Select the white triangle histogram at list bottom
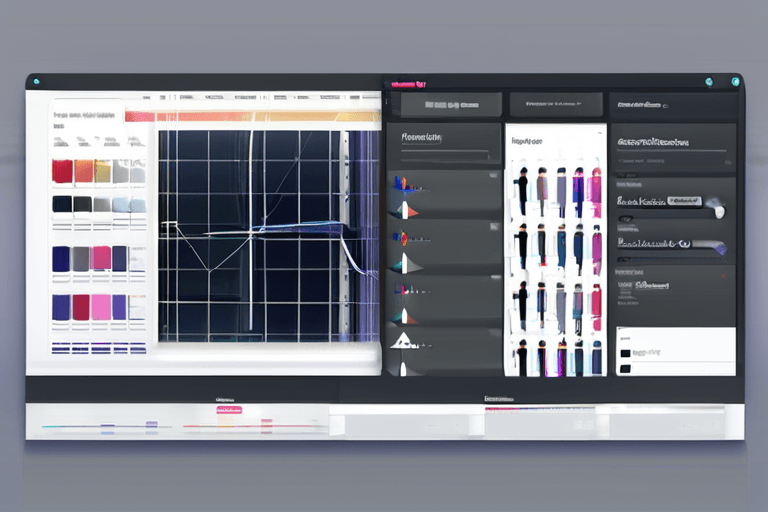 (403, 341)
